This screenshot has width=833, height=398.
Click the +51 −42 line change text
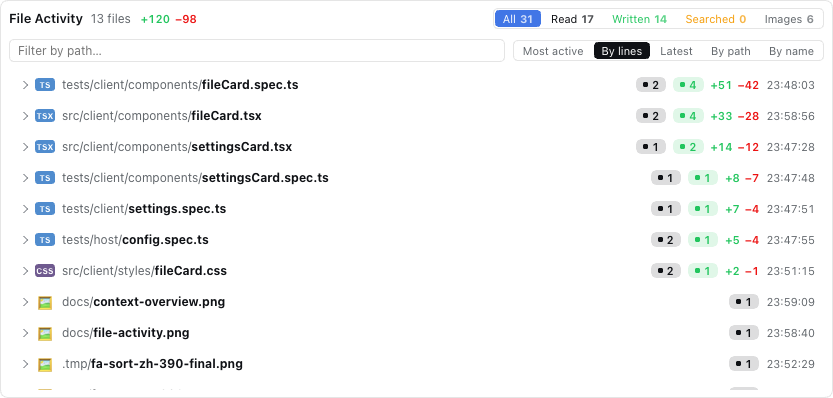[735, 85]
